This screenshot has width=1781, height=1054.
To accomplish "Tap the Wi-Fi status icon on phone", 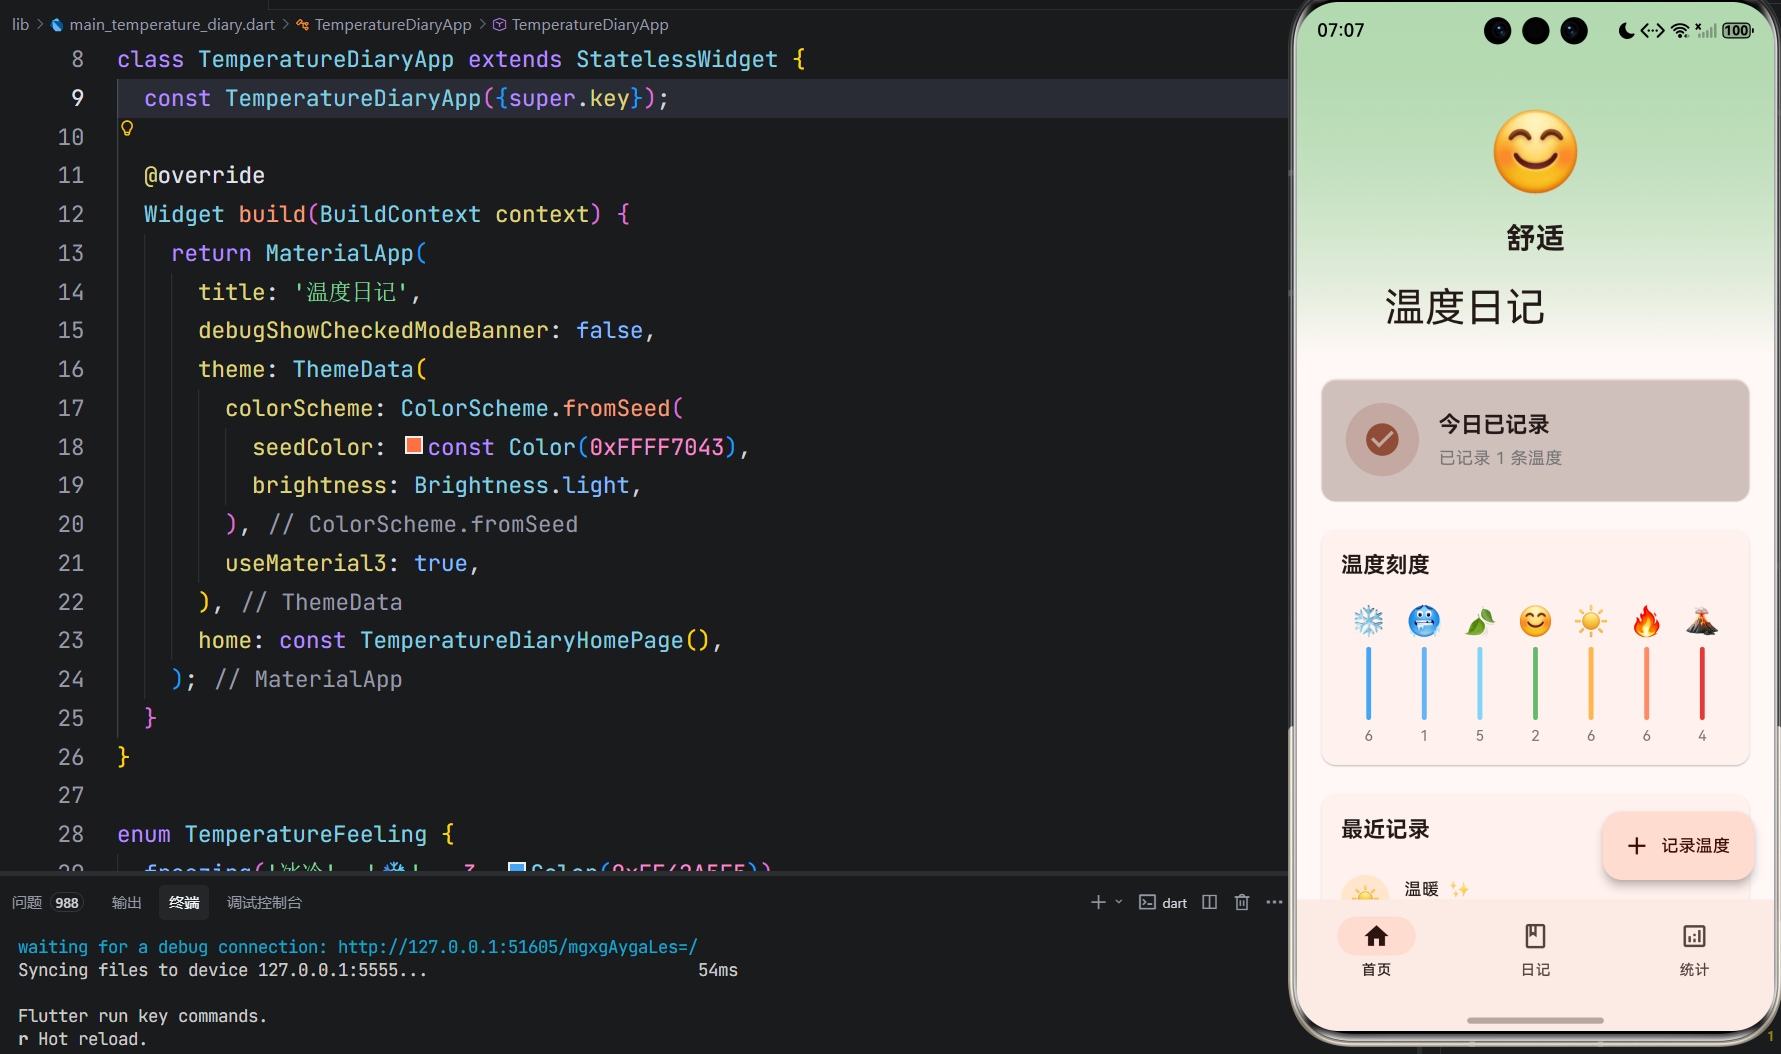I will 1680,31.
